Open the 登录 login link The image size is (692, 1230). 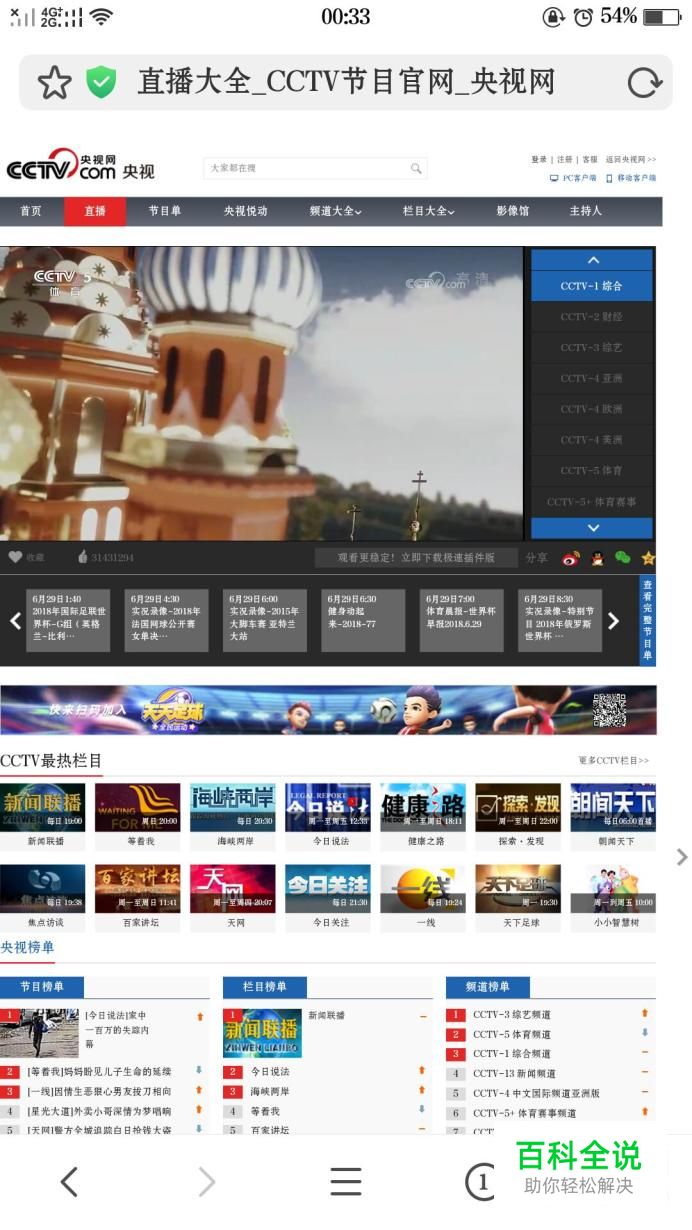click(539, 159)
